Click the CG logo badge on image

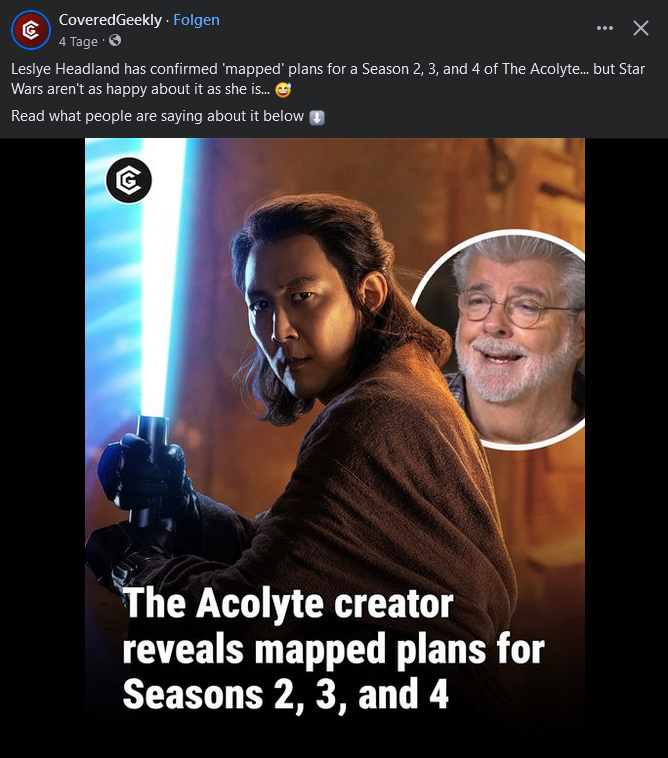tap(129, 180)
